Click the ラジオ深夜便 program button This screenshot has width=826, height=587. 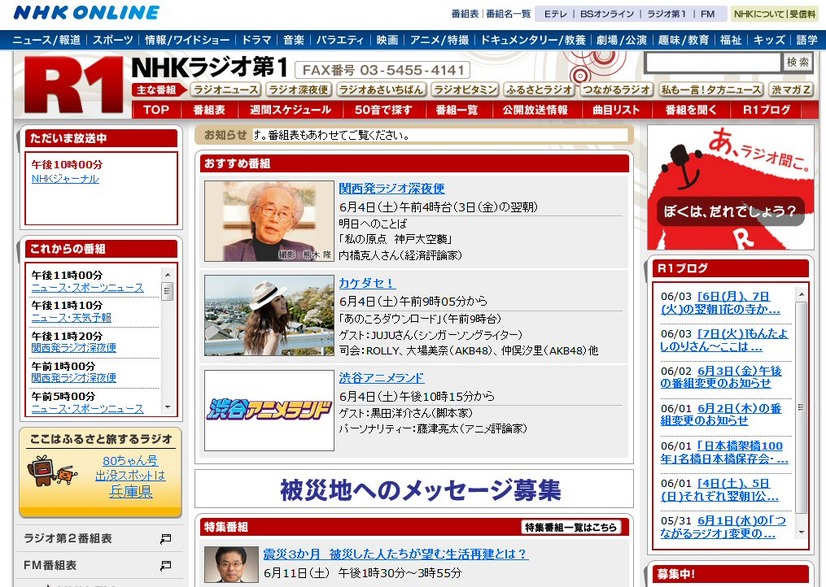click(x=298, y=90)
